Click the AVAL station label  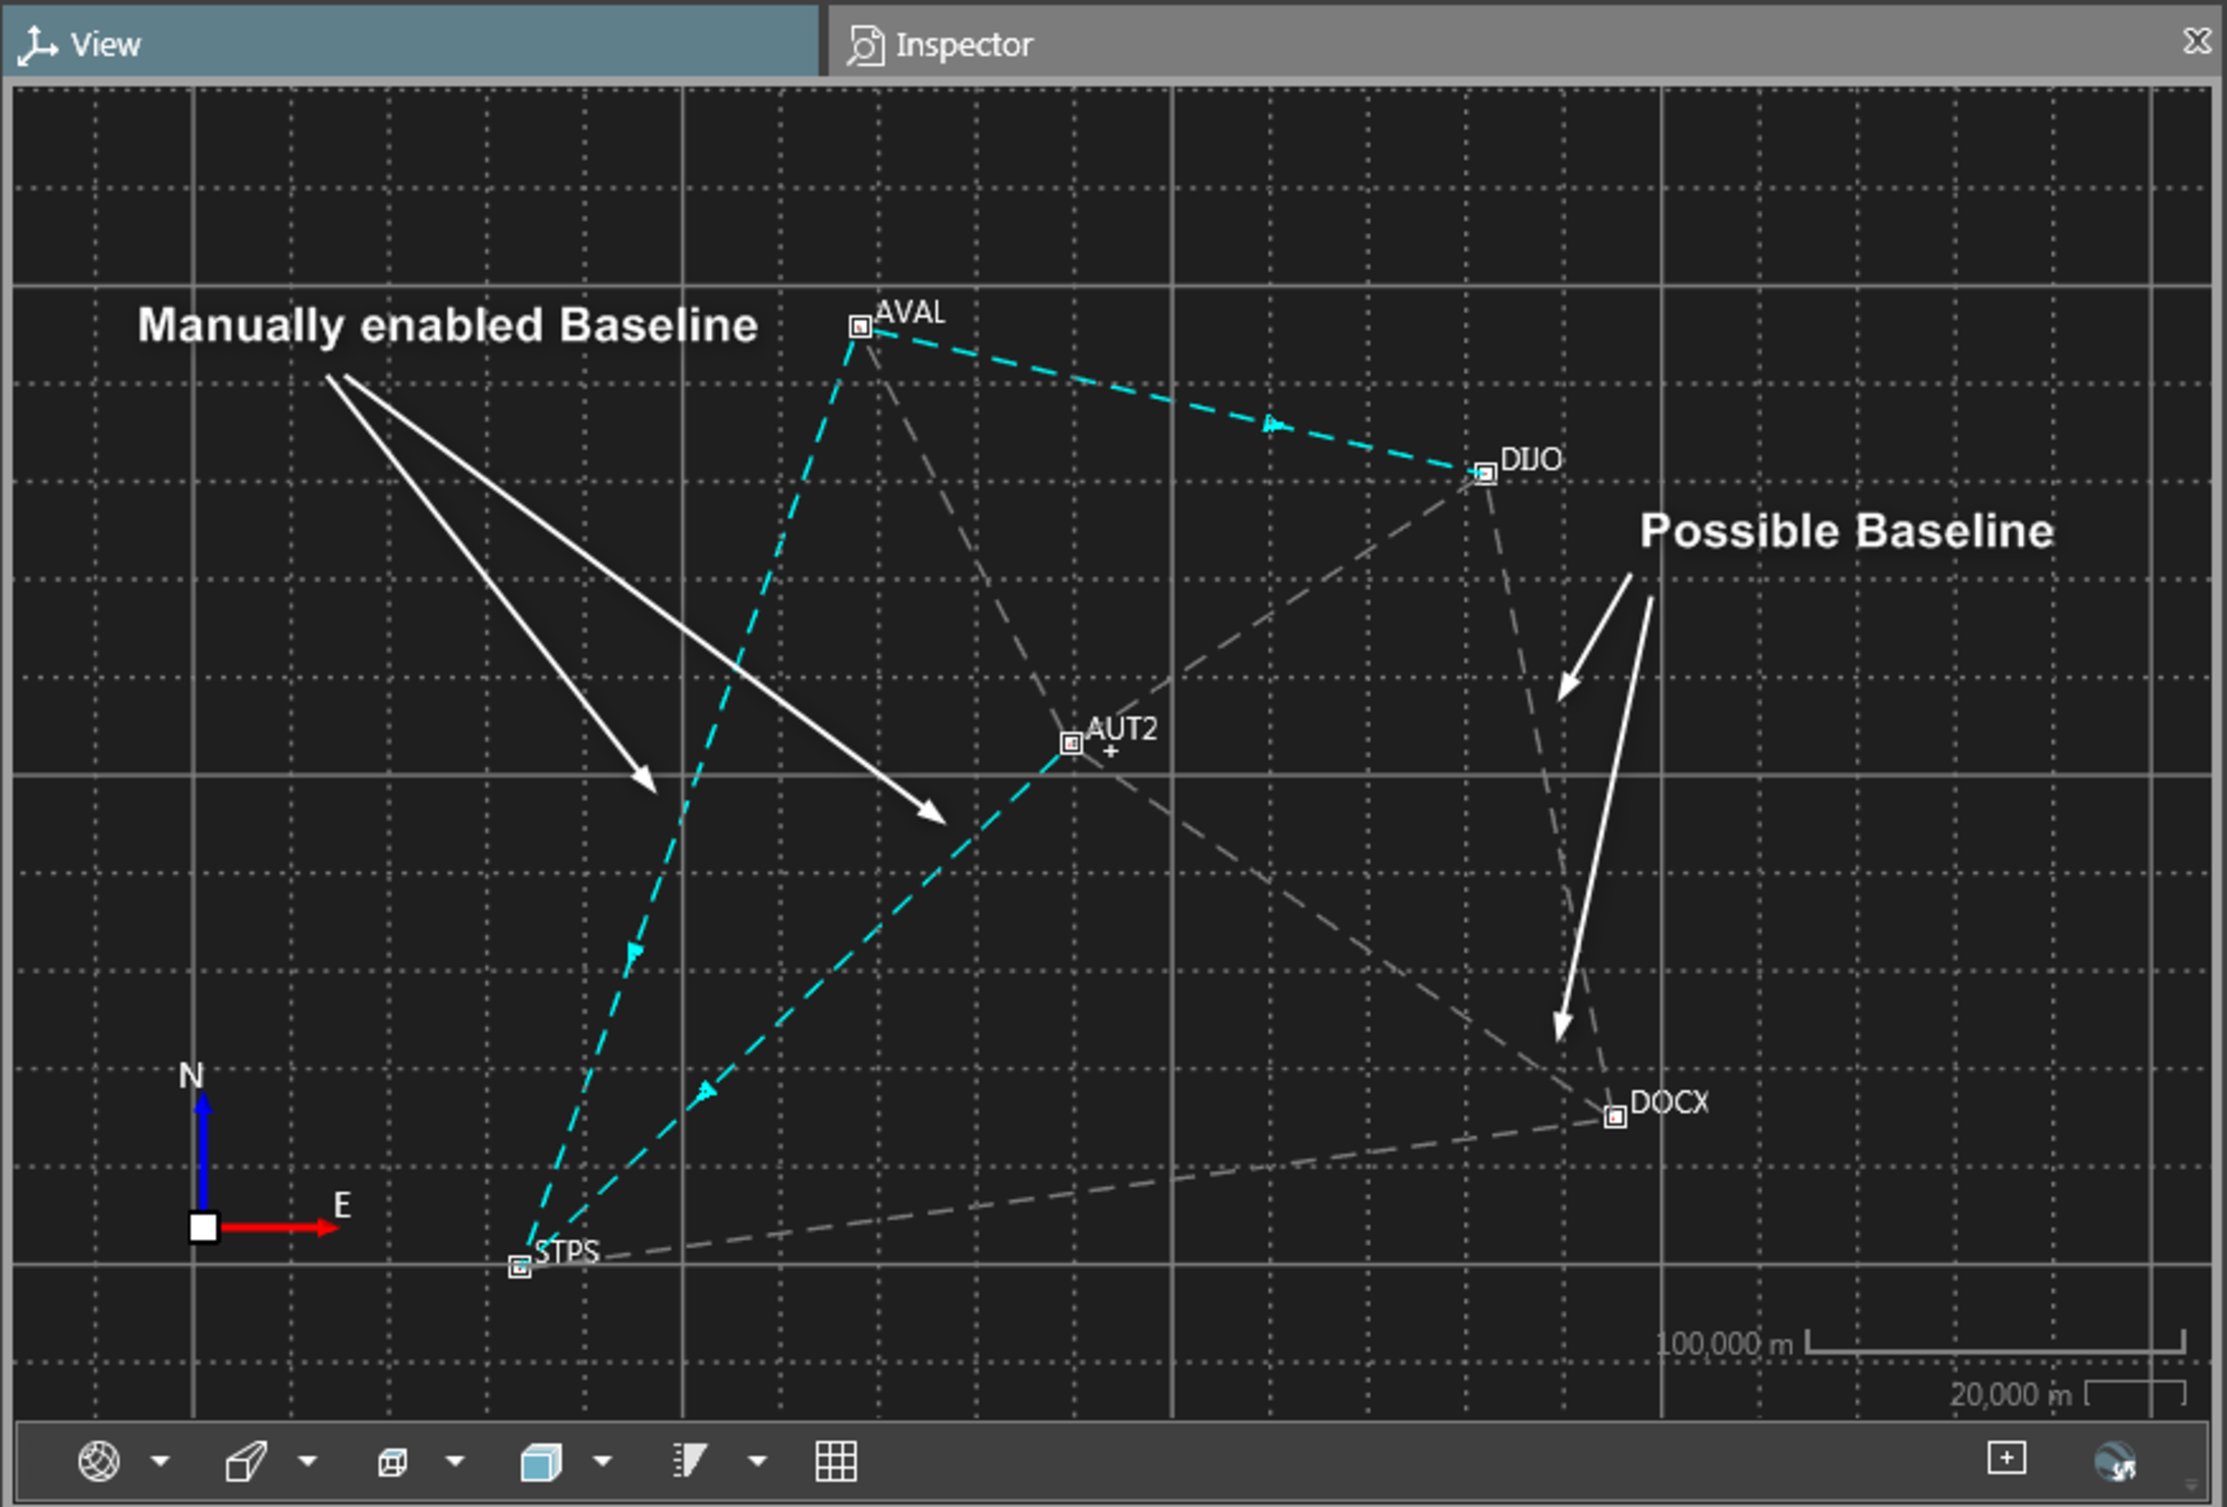(x=910, y=312)
